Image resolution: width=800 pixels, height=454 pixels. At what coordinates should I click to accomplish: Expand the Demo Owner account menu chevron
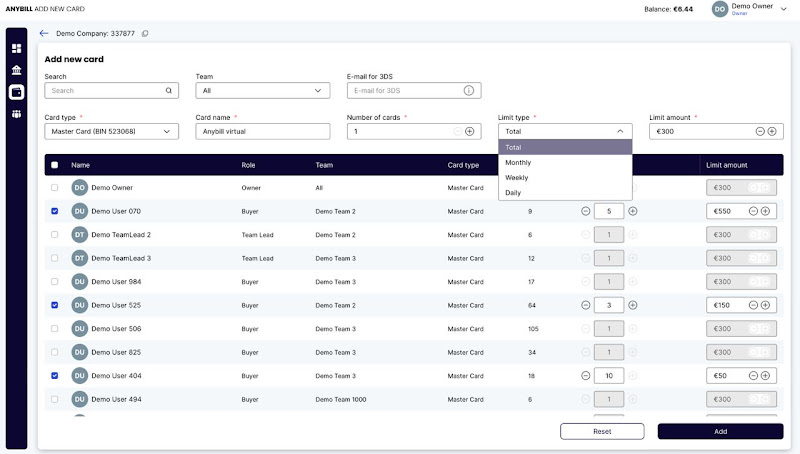click(784, 9)
